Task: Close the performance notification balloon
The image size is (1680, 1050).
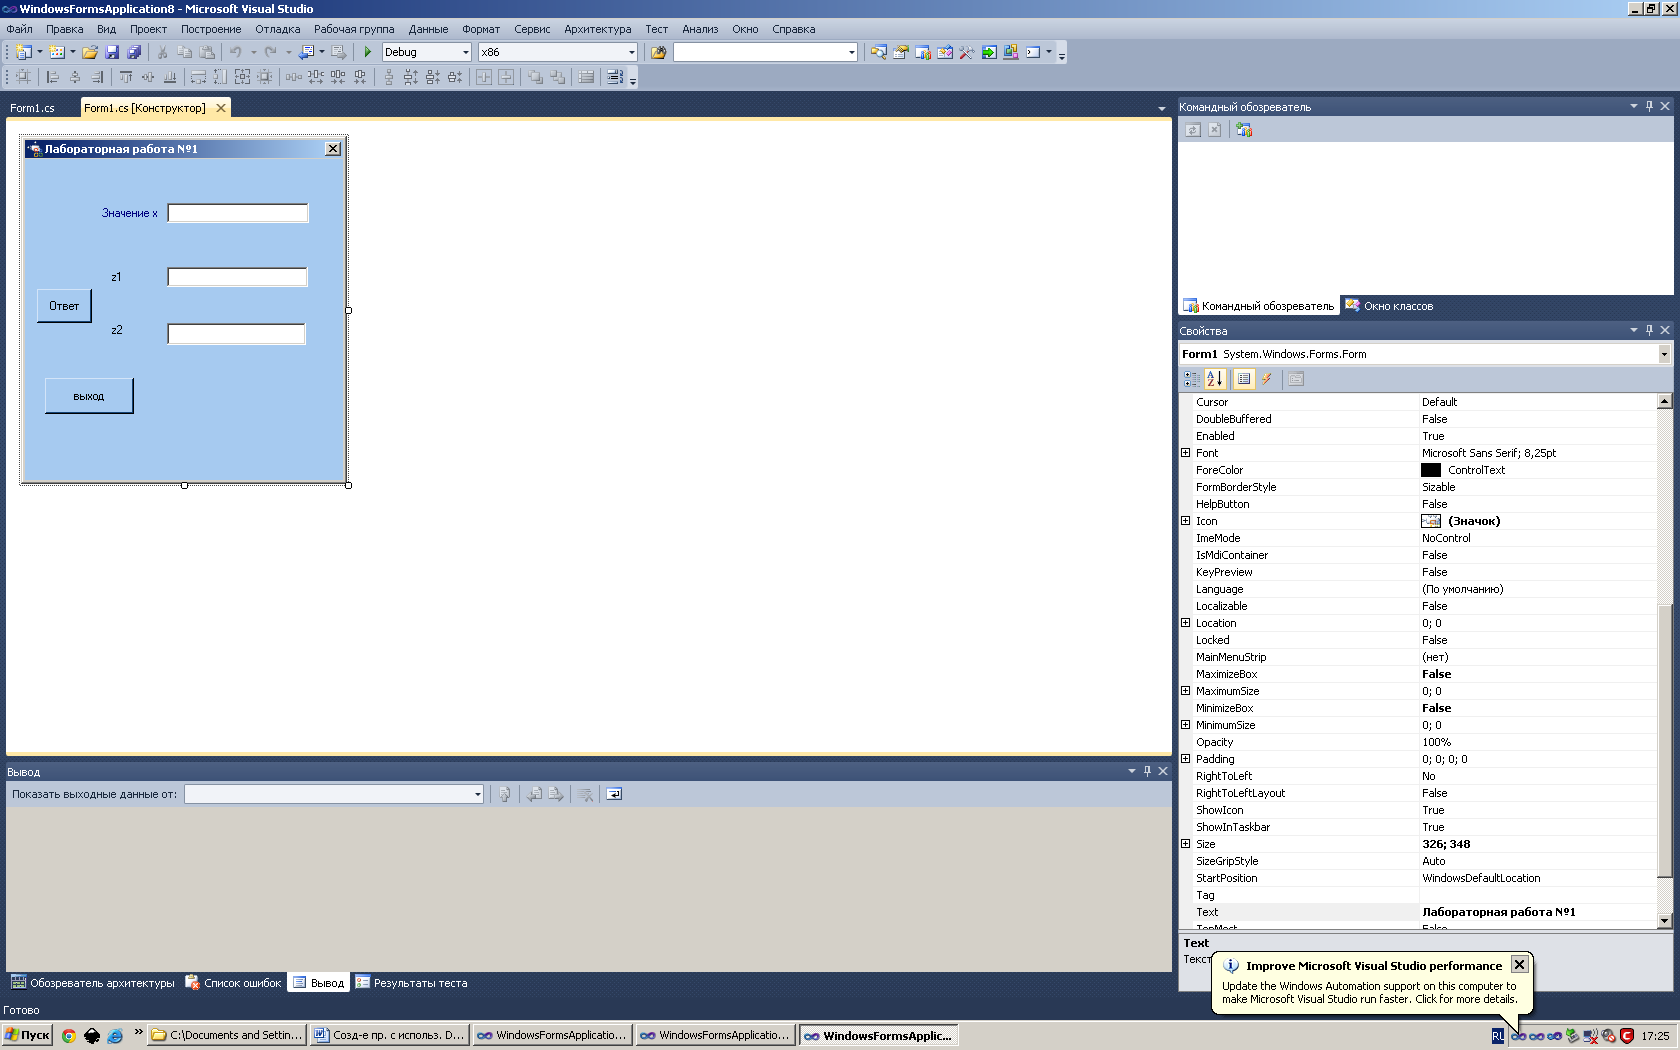Action: [x=1519, y=965]
